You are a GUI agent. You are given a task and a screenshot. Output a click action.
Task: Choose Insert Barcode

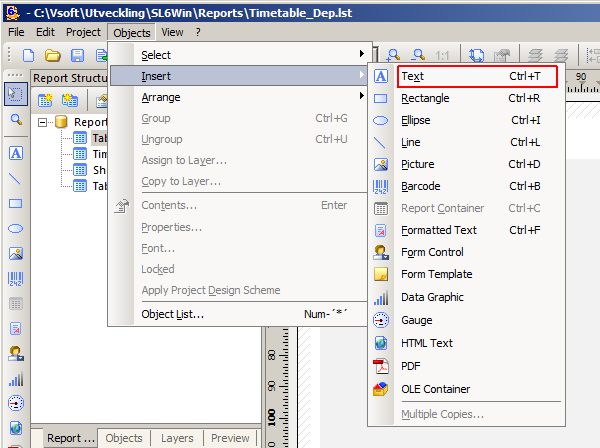point(466,186)
